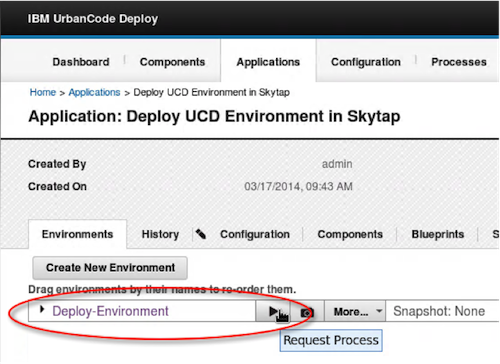Click the Create New Environment button

[110, 268]
